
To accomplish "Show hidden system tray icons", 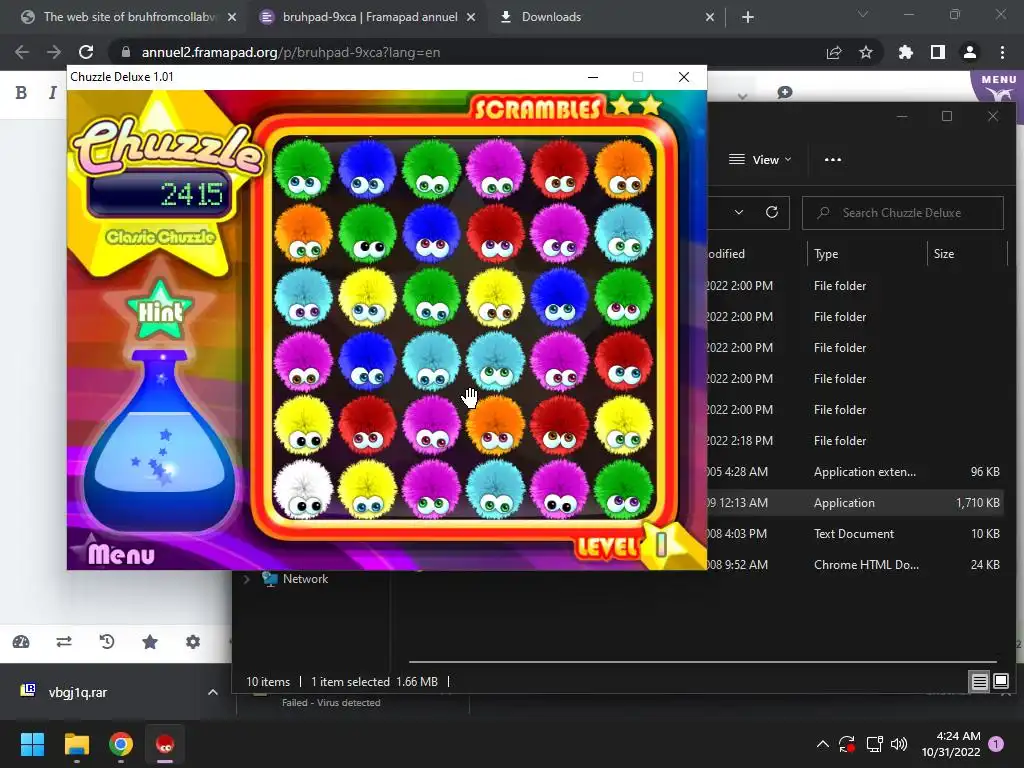I will click(x=823, y=744).
